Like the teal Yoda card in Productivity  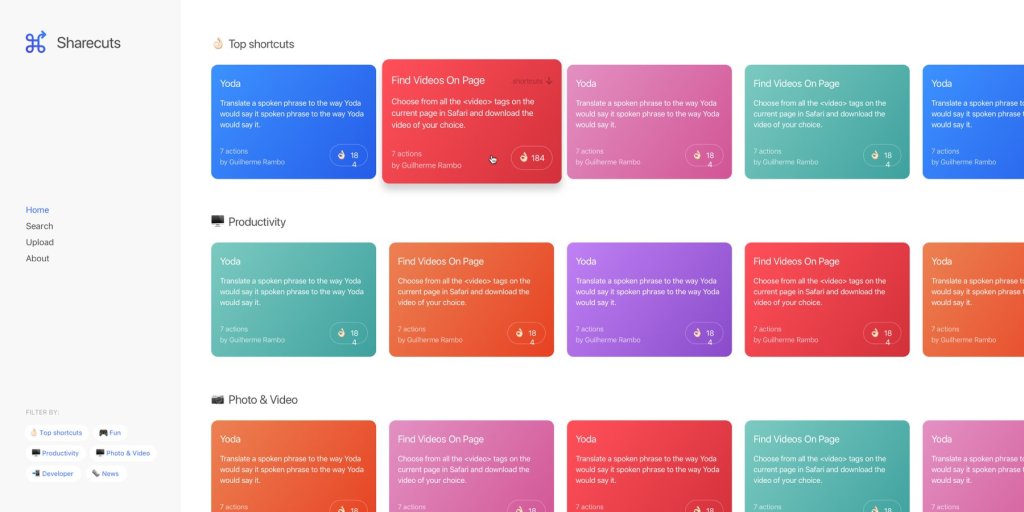[348, 333]
